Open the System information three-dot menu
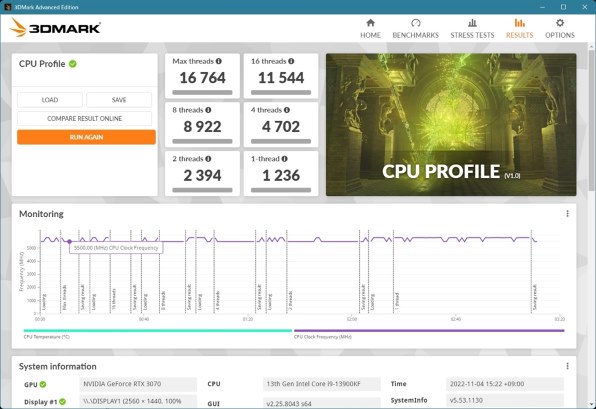Image resolution: width=596 pixels, height=409 pixels. (567, 366)
